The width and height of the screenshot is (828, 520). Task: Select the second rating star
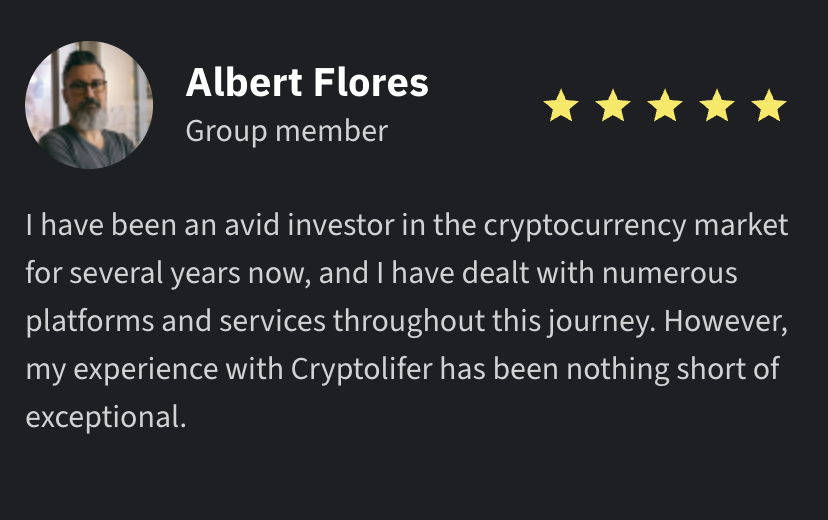[x=614, y=105]
